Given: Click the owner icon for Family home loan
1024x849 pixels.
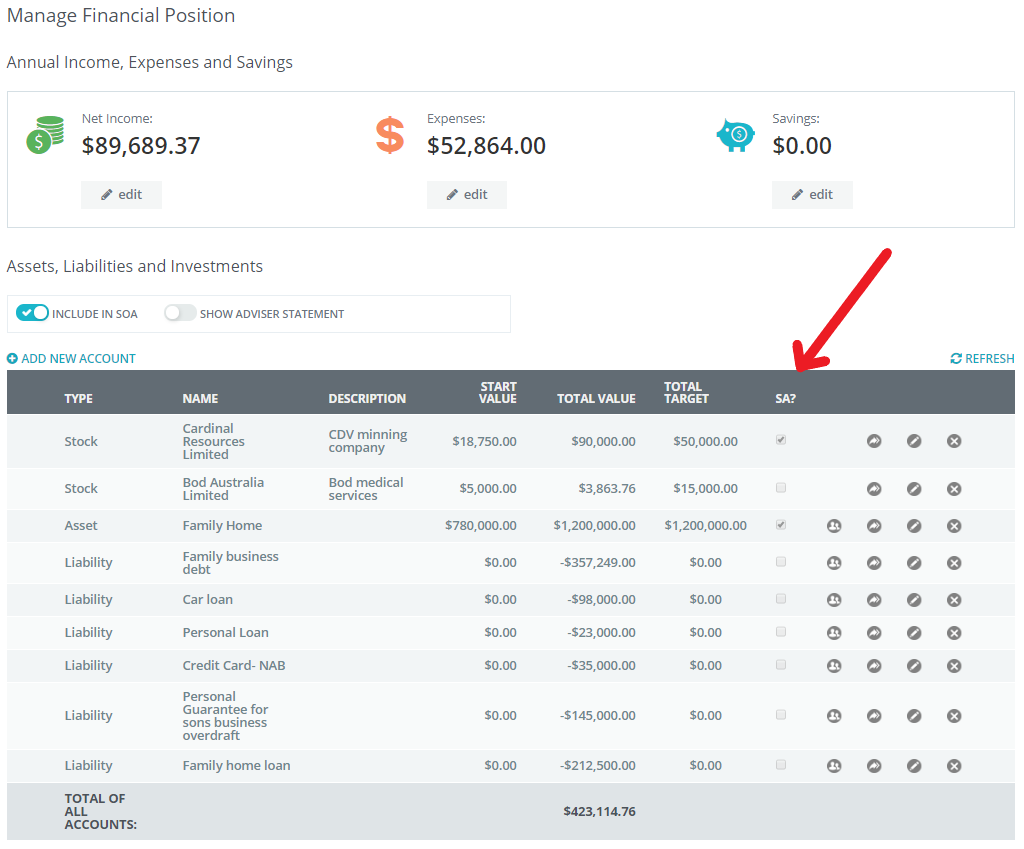Looking at the screenshot, I should pyautogui.click(x=834, y=766).
